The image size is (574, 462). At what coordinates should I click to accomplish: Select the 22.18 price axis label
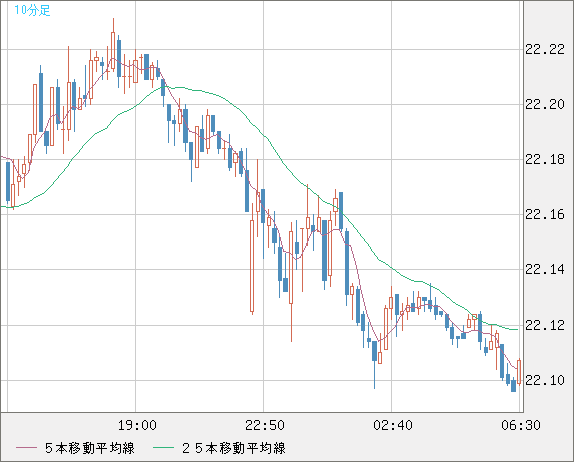point(545,160)
